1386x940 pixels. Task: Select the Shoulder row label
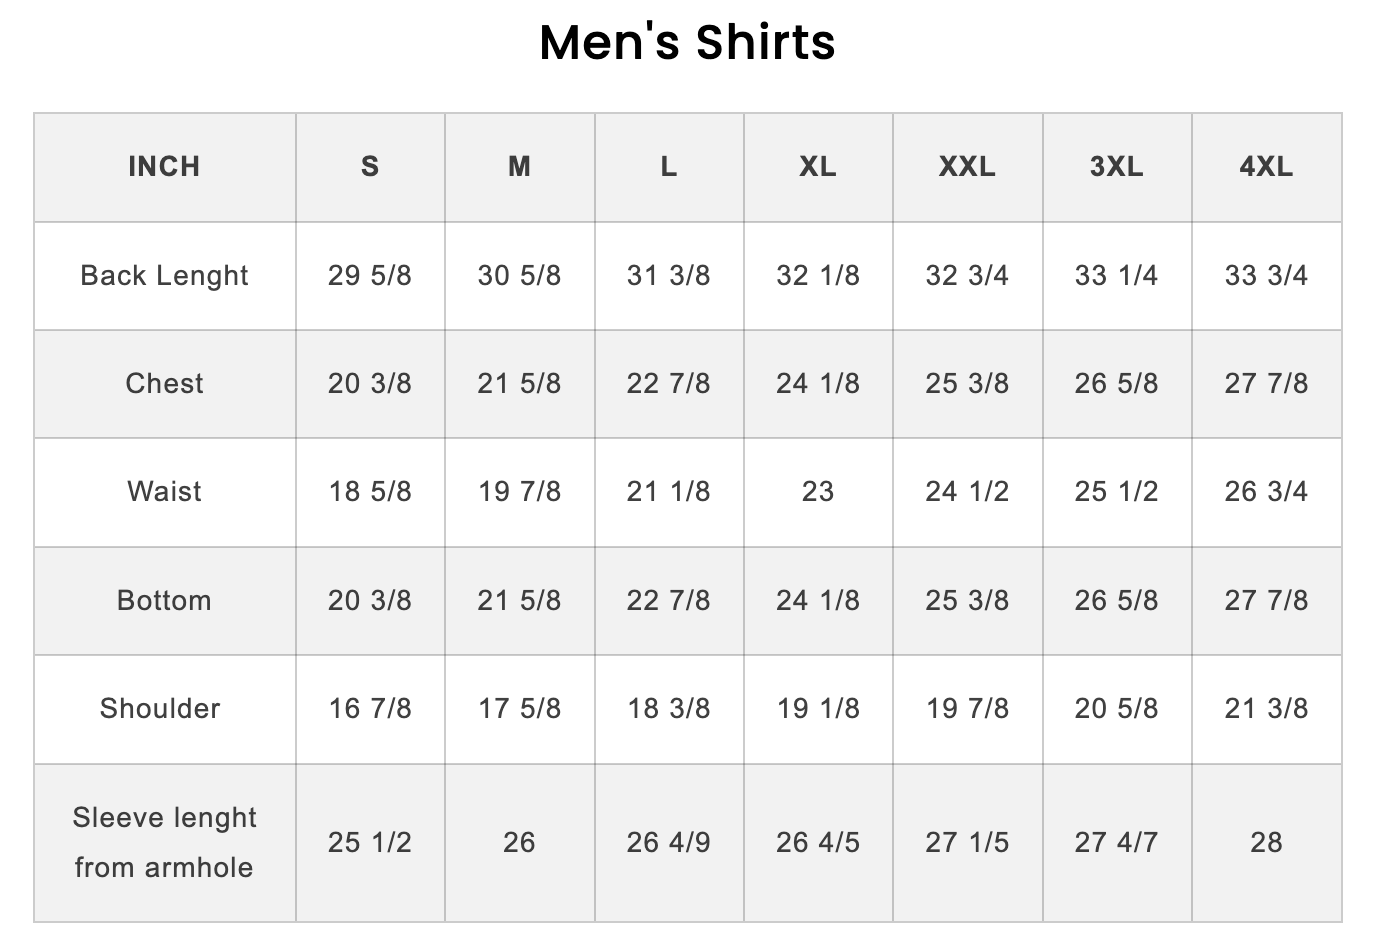point(160,708)
